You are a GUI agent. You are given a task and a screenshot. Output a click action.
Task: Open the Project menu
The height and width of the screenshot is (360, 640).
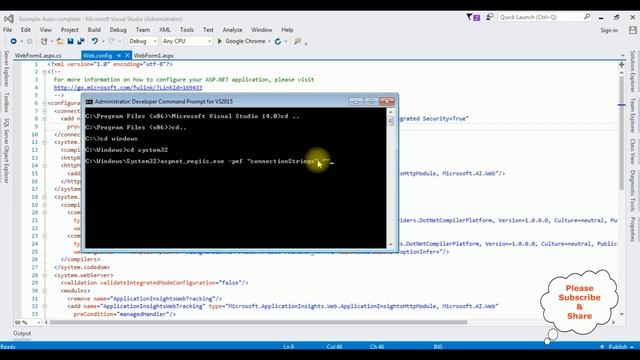(69, 30)
